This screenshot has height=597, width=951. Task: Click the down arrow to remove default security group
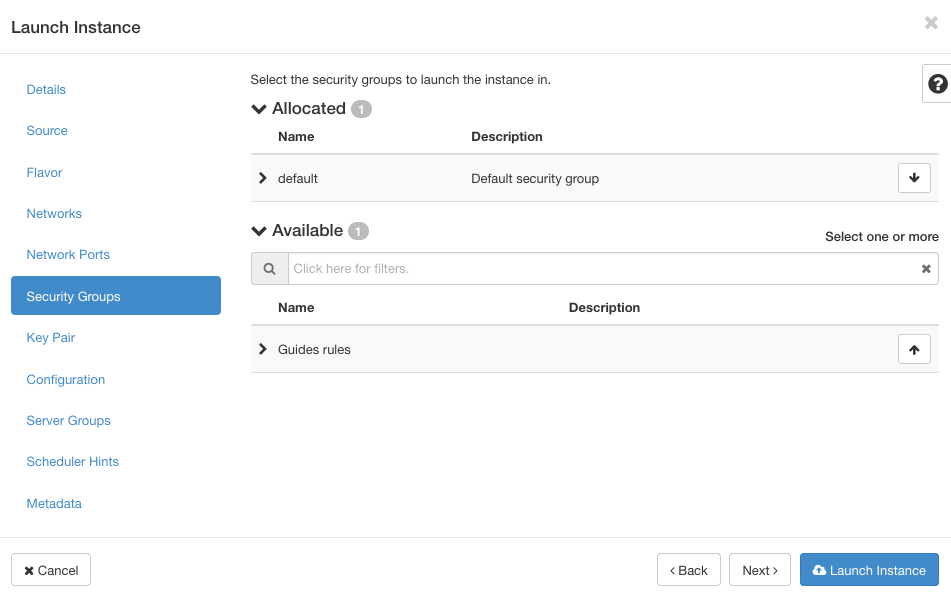point(913,177)
